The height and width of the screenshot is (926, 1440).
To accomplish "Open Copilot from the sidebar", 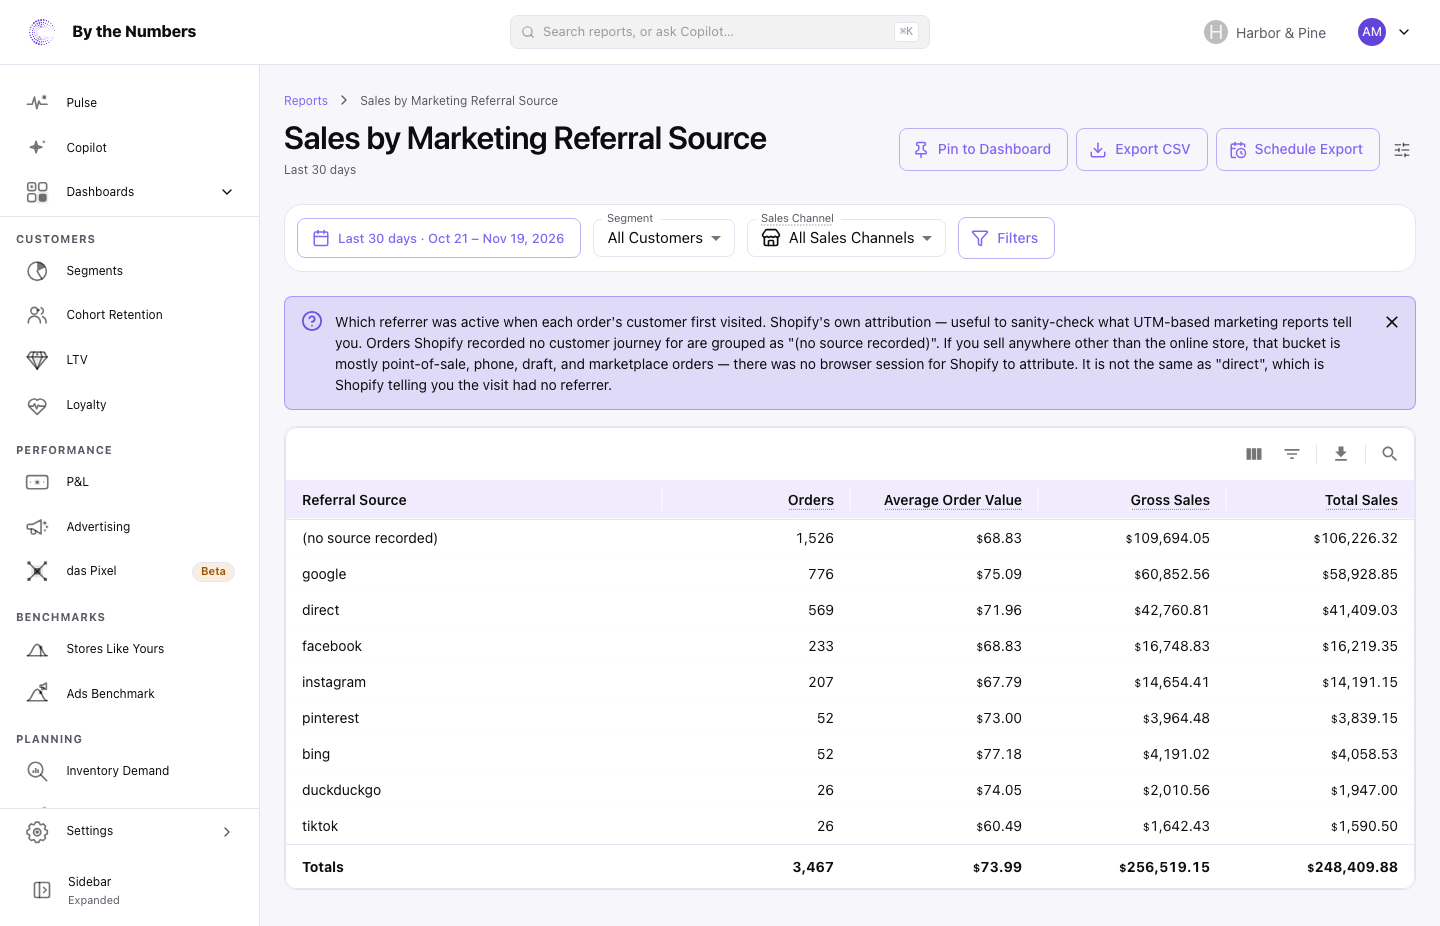I will coord(130,147).
